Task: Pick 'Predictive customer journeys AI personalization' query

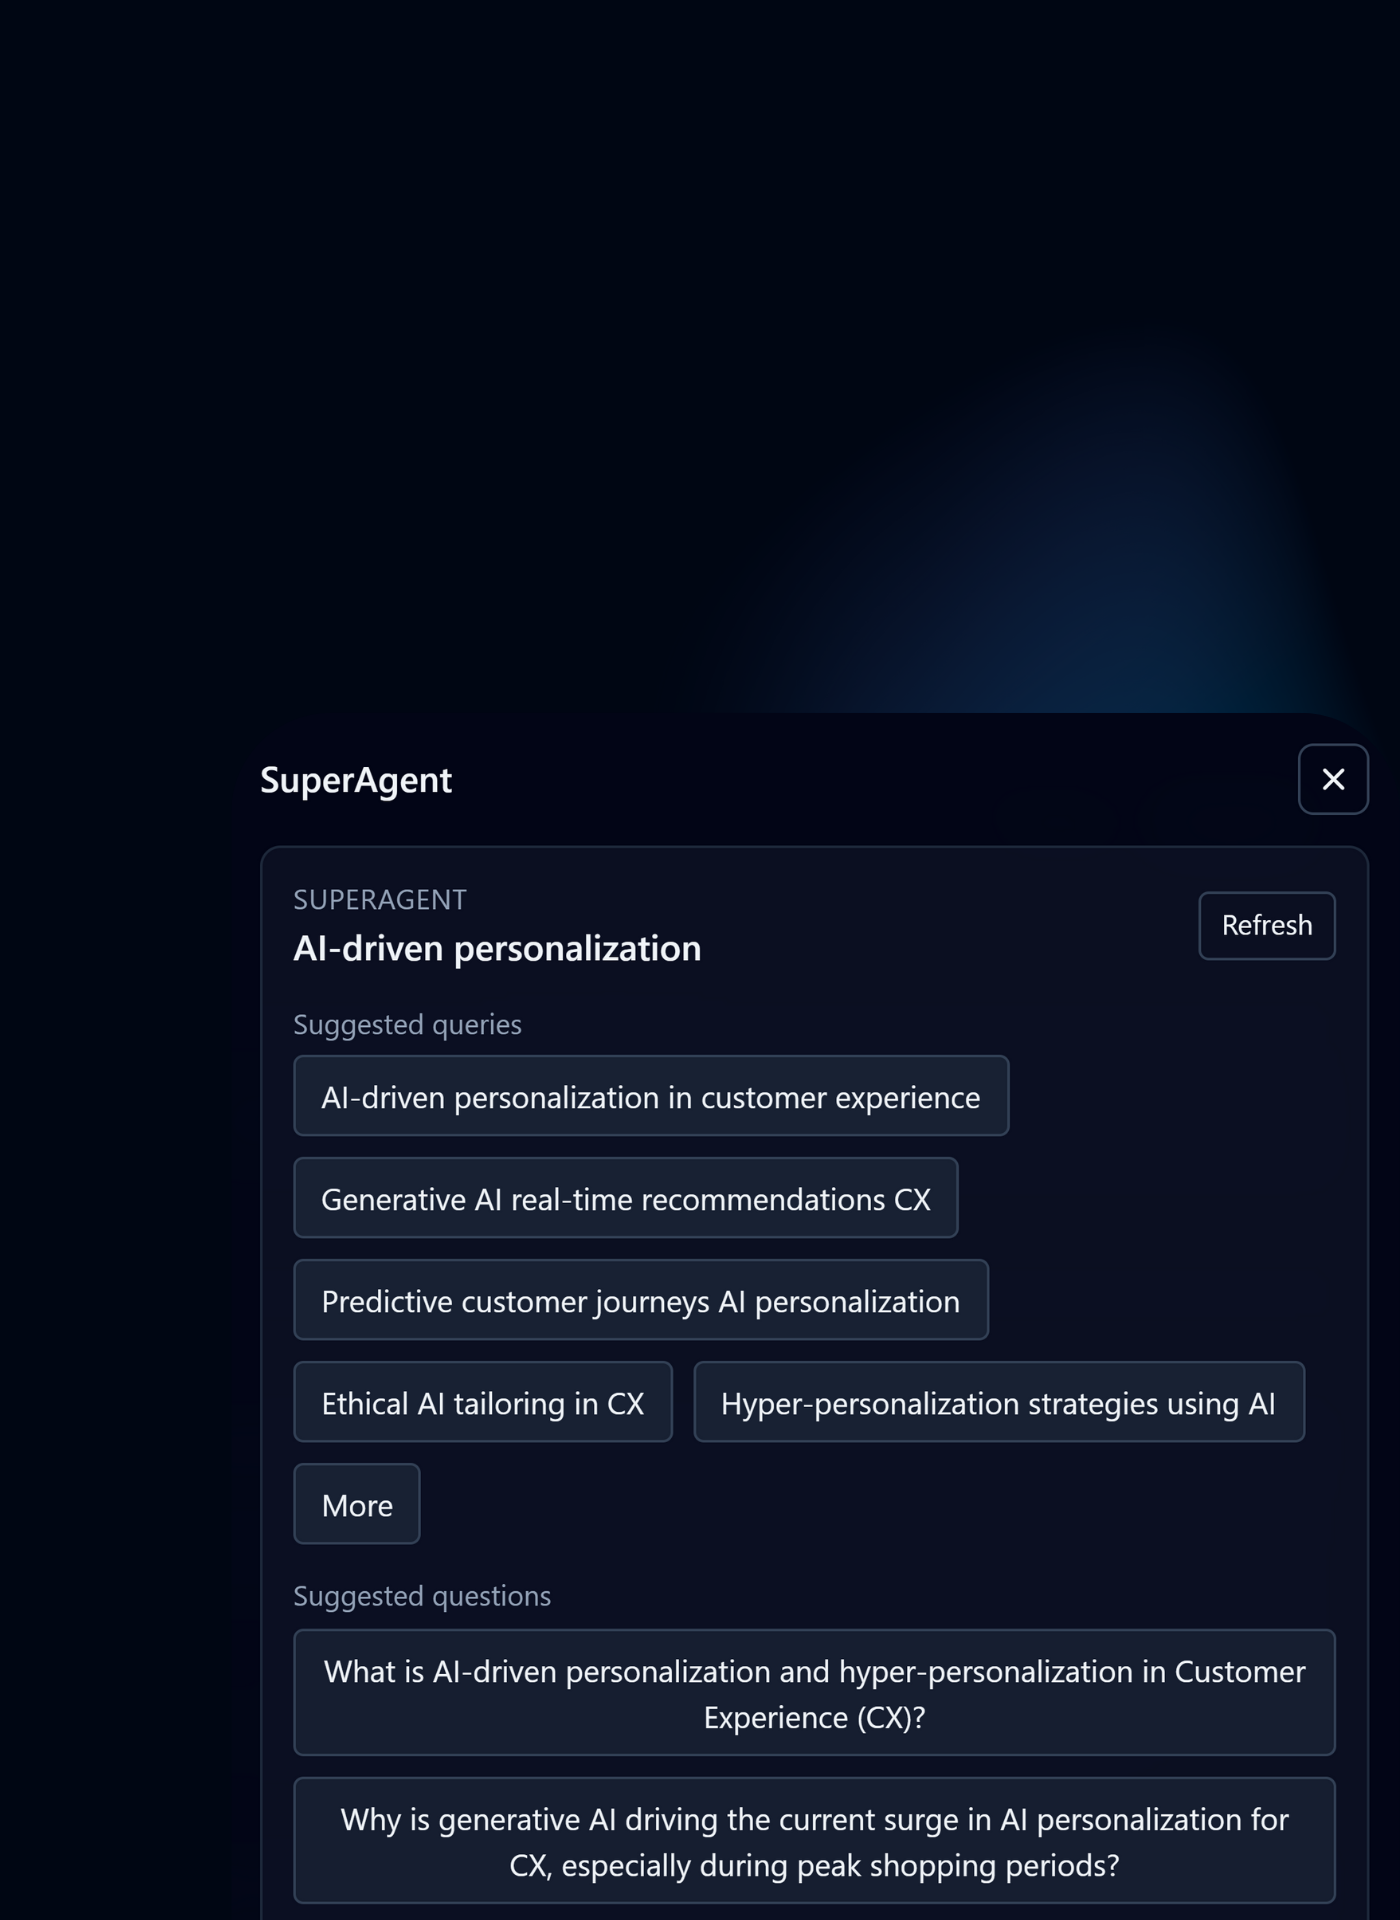Action: coord(640,1300)
